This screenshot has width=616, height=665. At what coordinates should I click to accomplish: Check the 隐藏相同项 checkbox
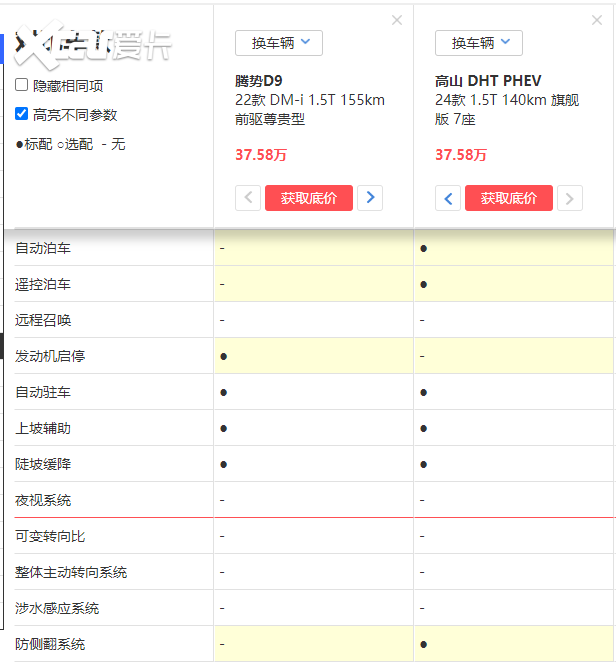(x=22, y=85)
